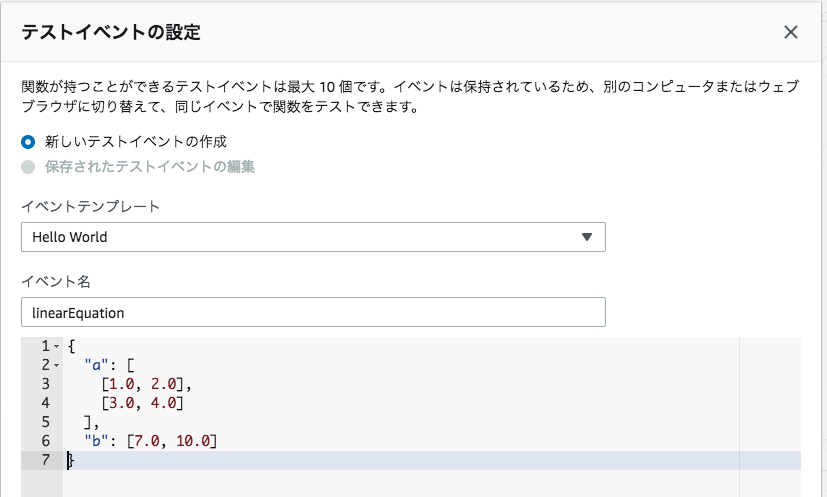Click the イベントテンプレート label text

90,206
